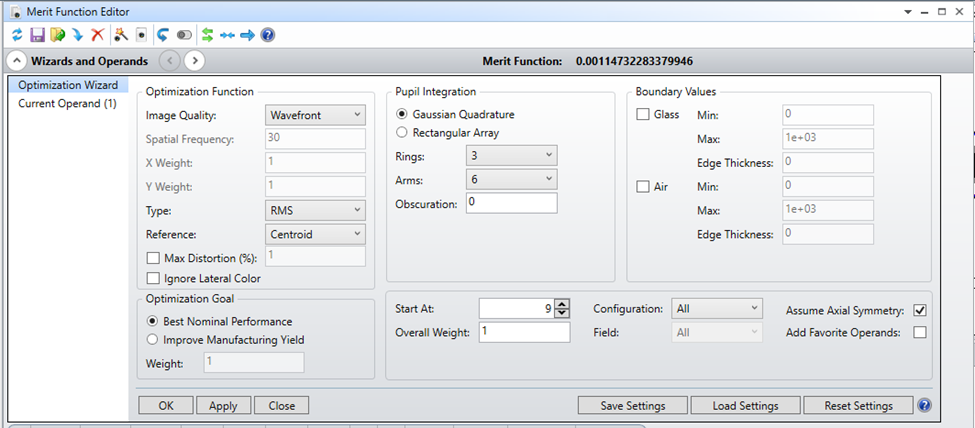Increase Start At with up stepper arrow
Image resolution: width=975 pixels, height=428 pixels.
click(x=561, y=304)
